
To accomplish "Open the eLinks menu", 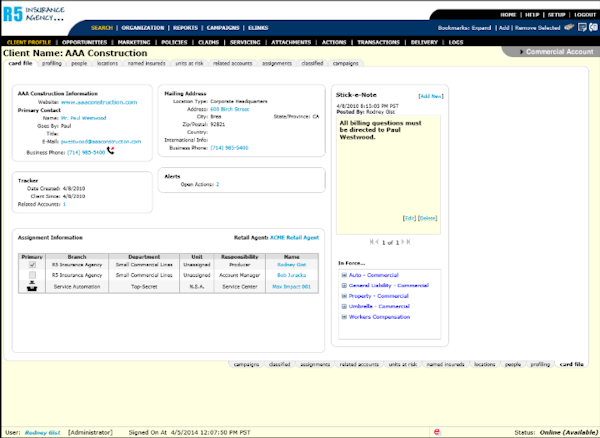I will coord(258,28).
